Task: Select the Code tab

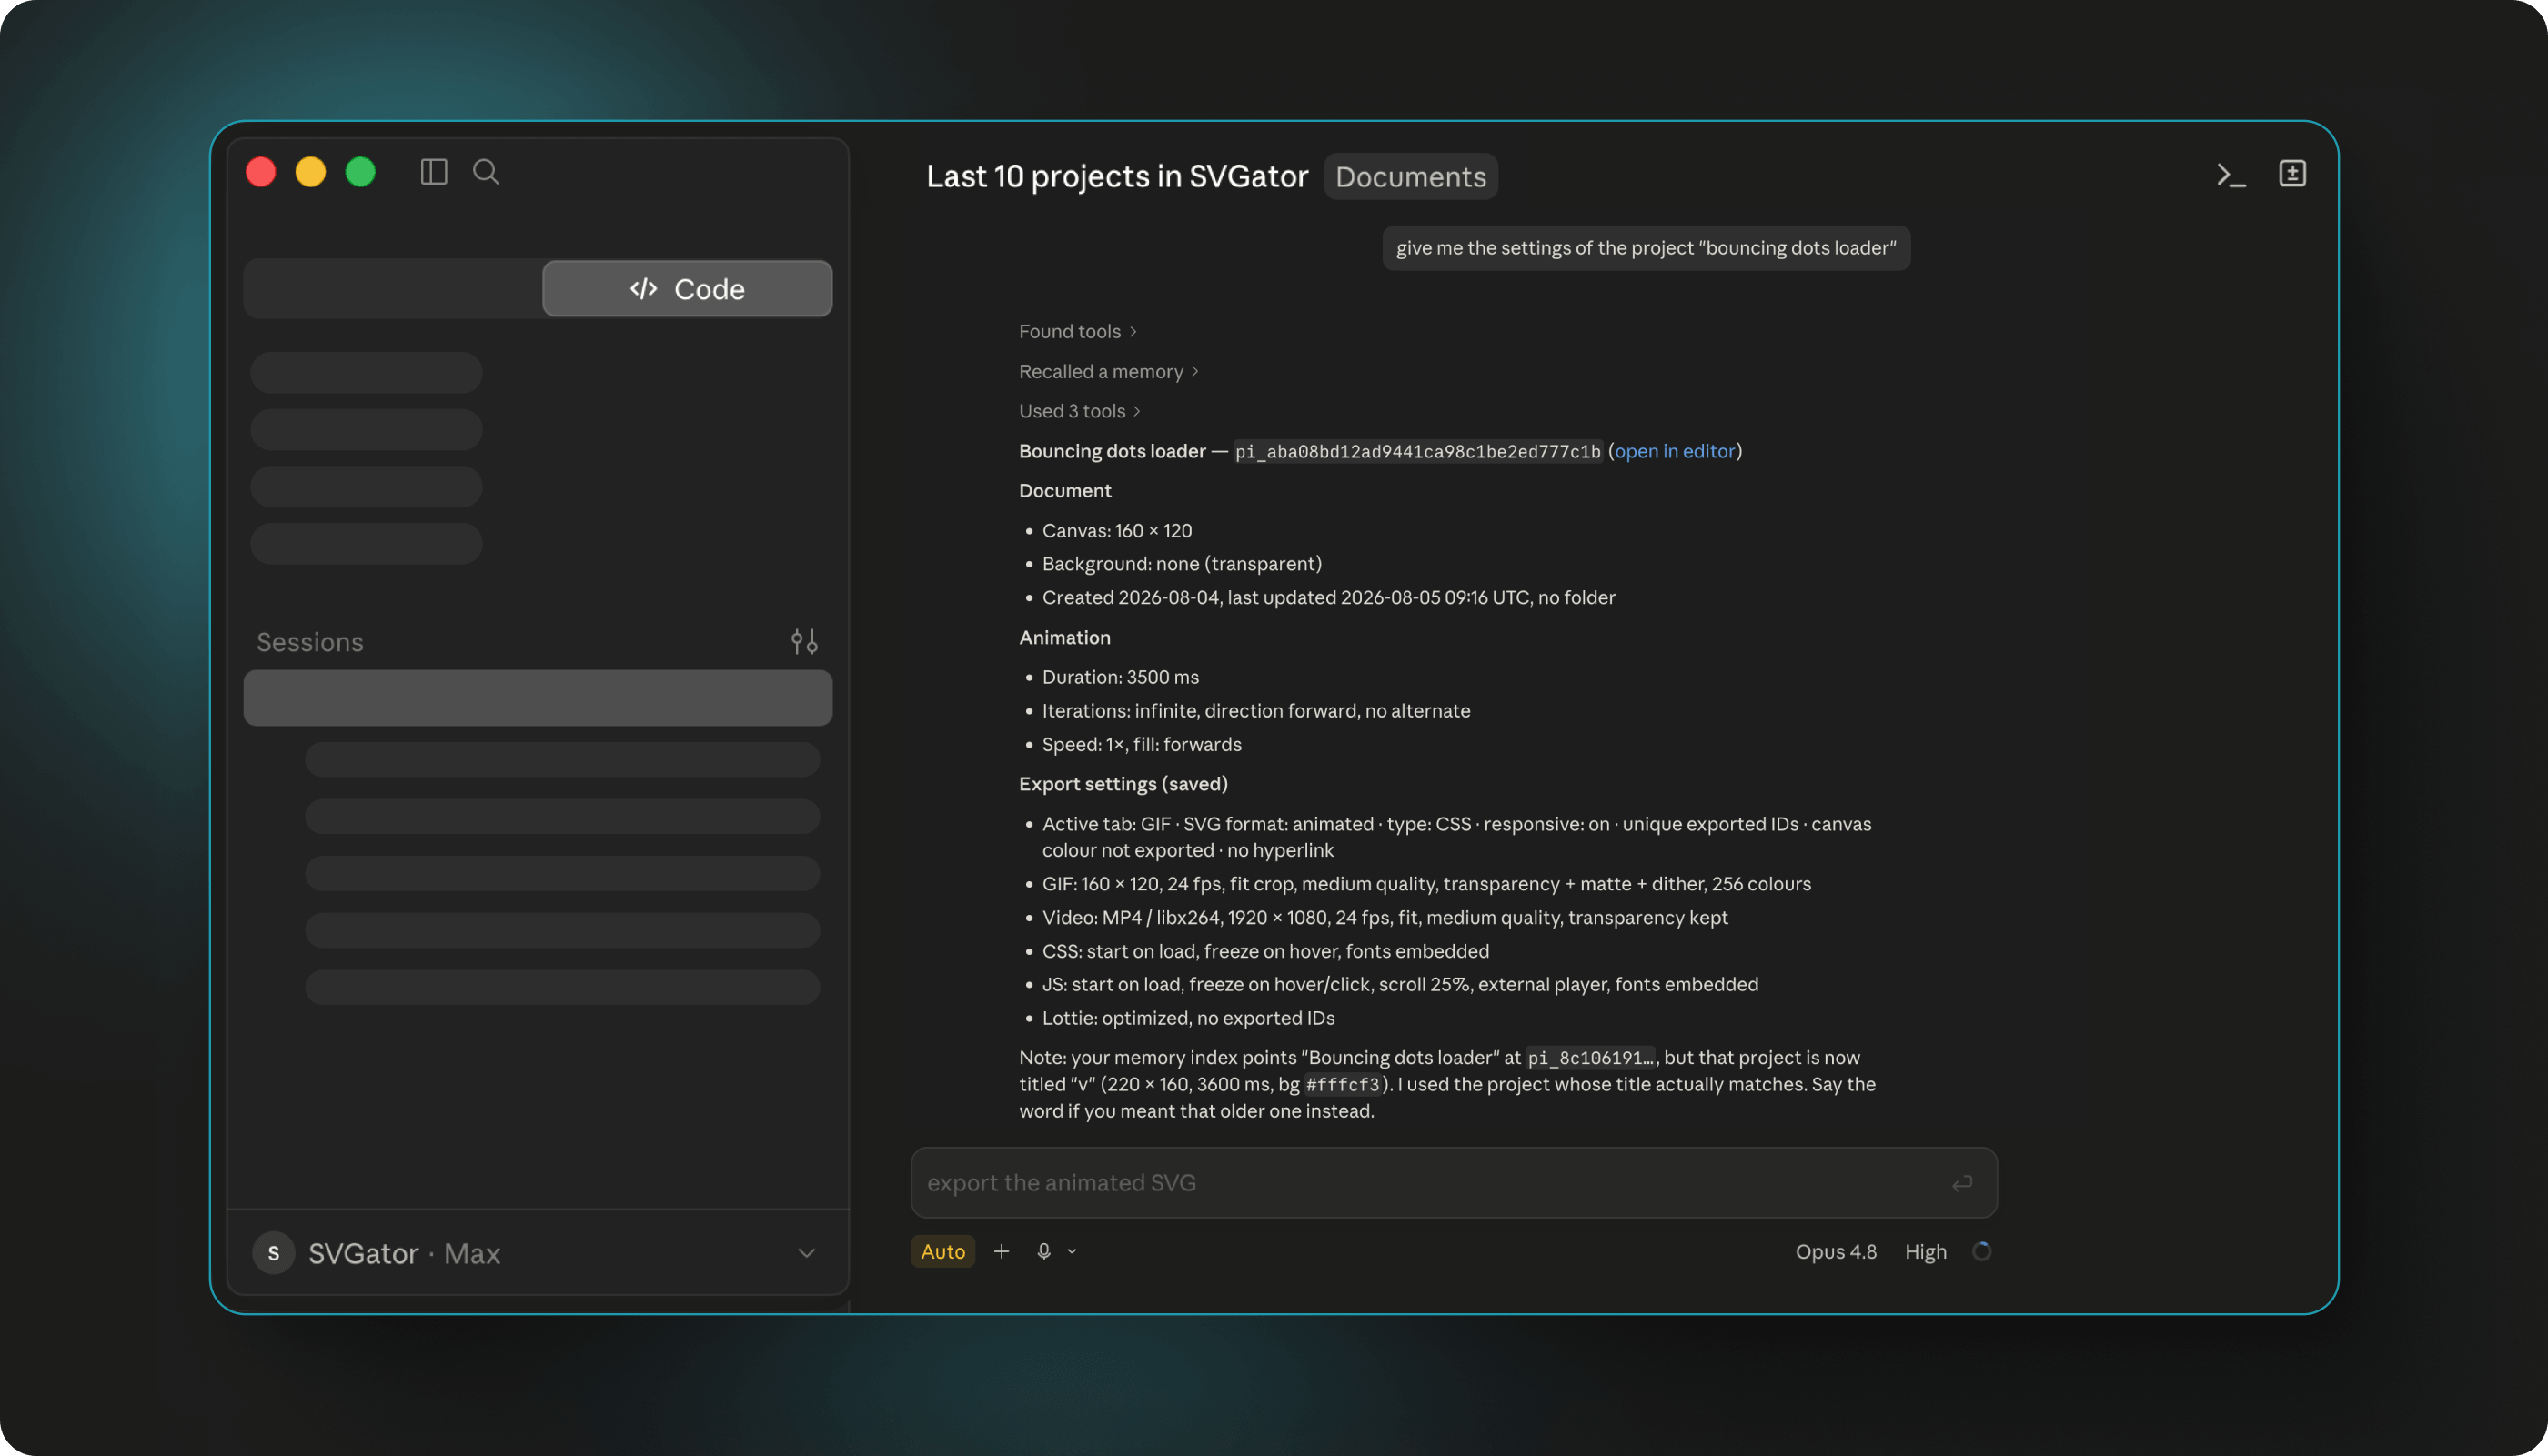Action: (x=687, y=289)
